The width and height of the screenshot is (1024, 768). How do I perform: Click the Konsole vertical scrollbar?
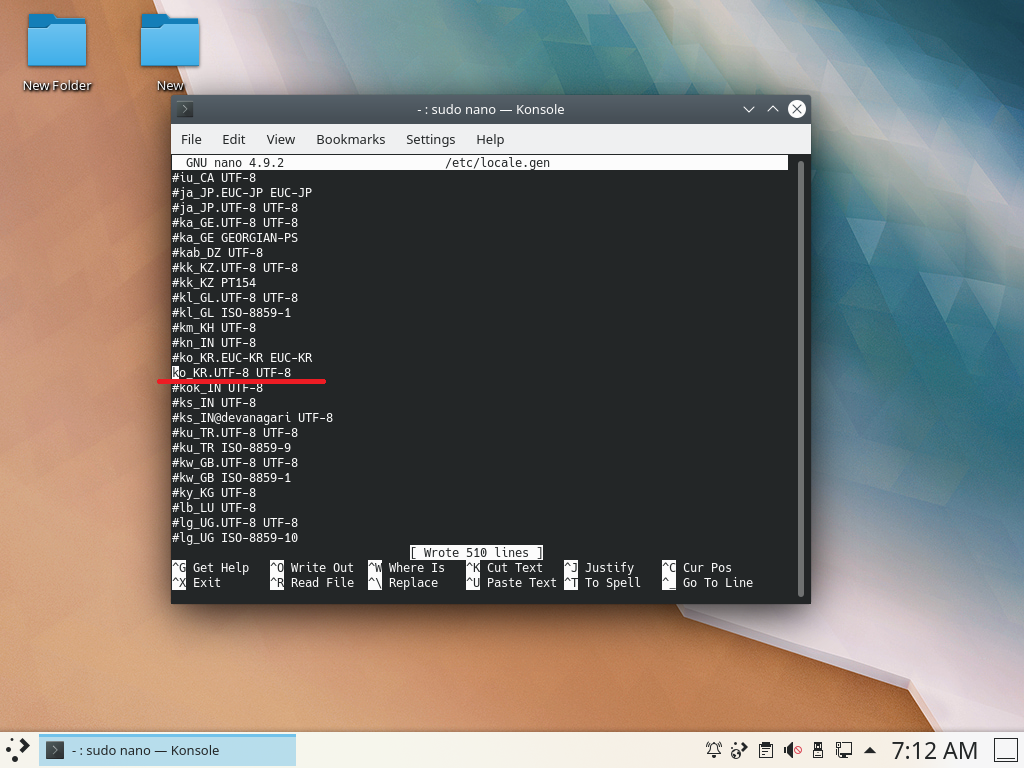pyautogui.click(x=801, y=378)
